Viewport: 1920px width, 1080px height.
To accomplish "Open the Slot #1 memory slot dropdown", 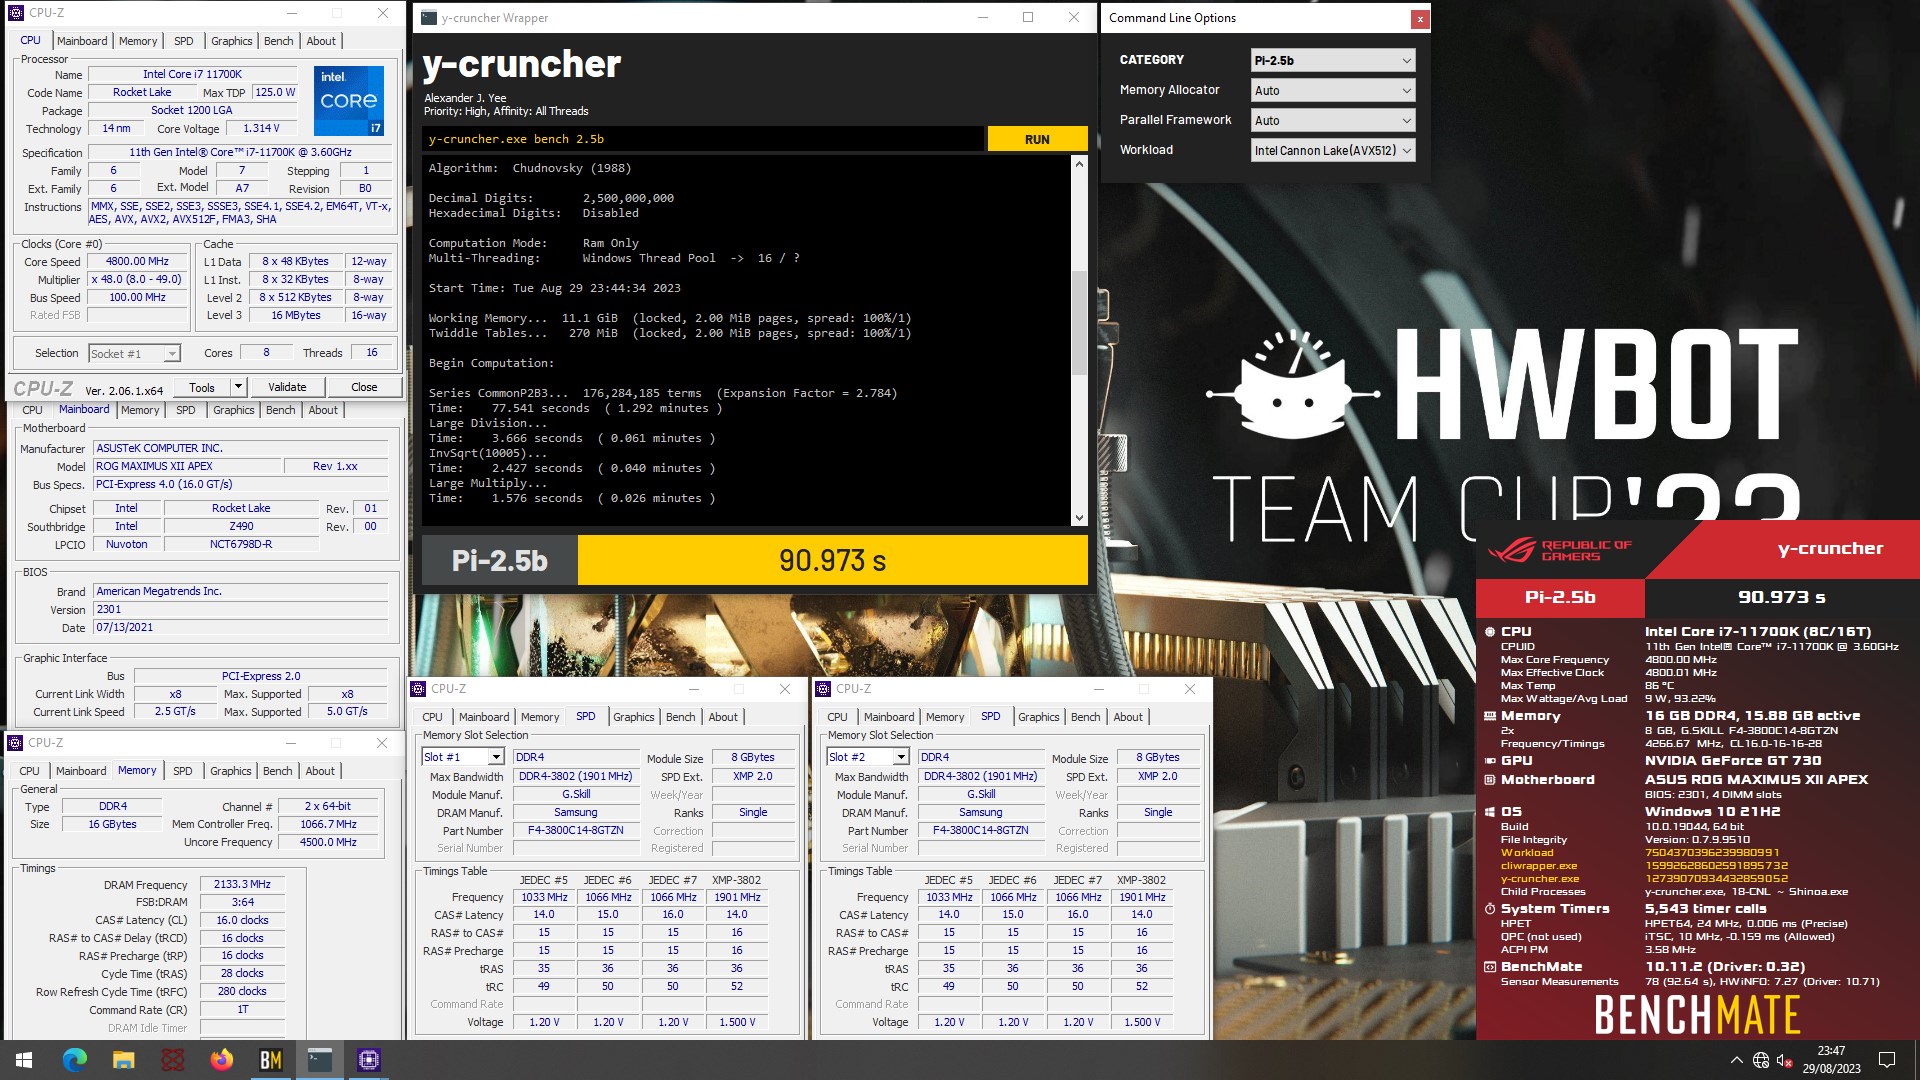I will (x=462, y=758).
